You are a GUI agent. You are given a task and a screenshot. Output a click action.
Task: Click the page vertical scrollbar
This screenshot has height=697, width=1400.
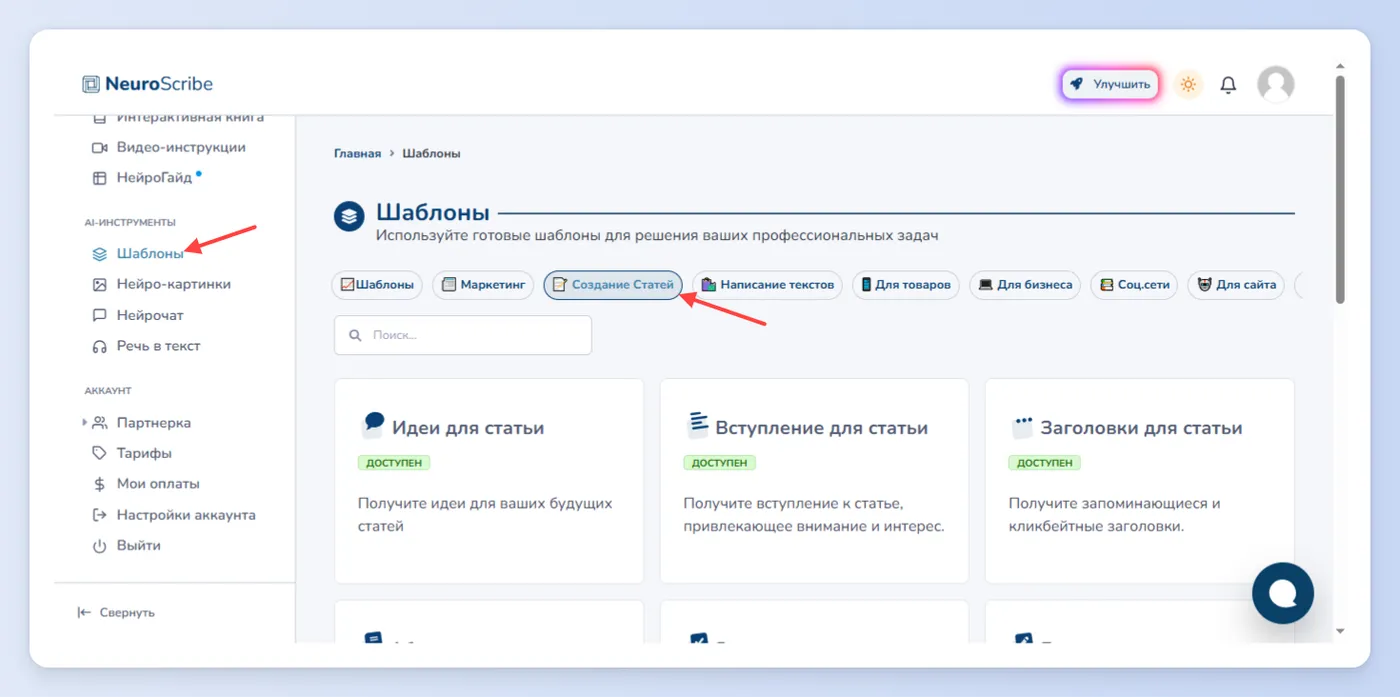click(x=1340, y=190)
